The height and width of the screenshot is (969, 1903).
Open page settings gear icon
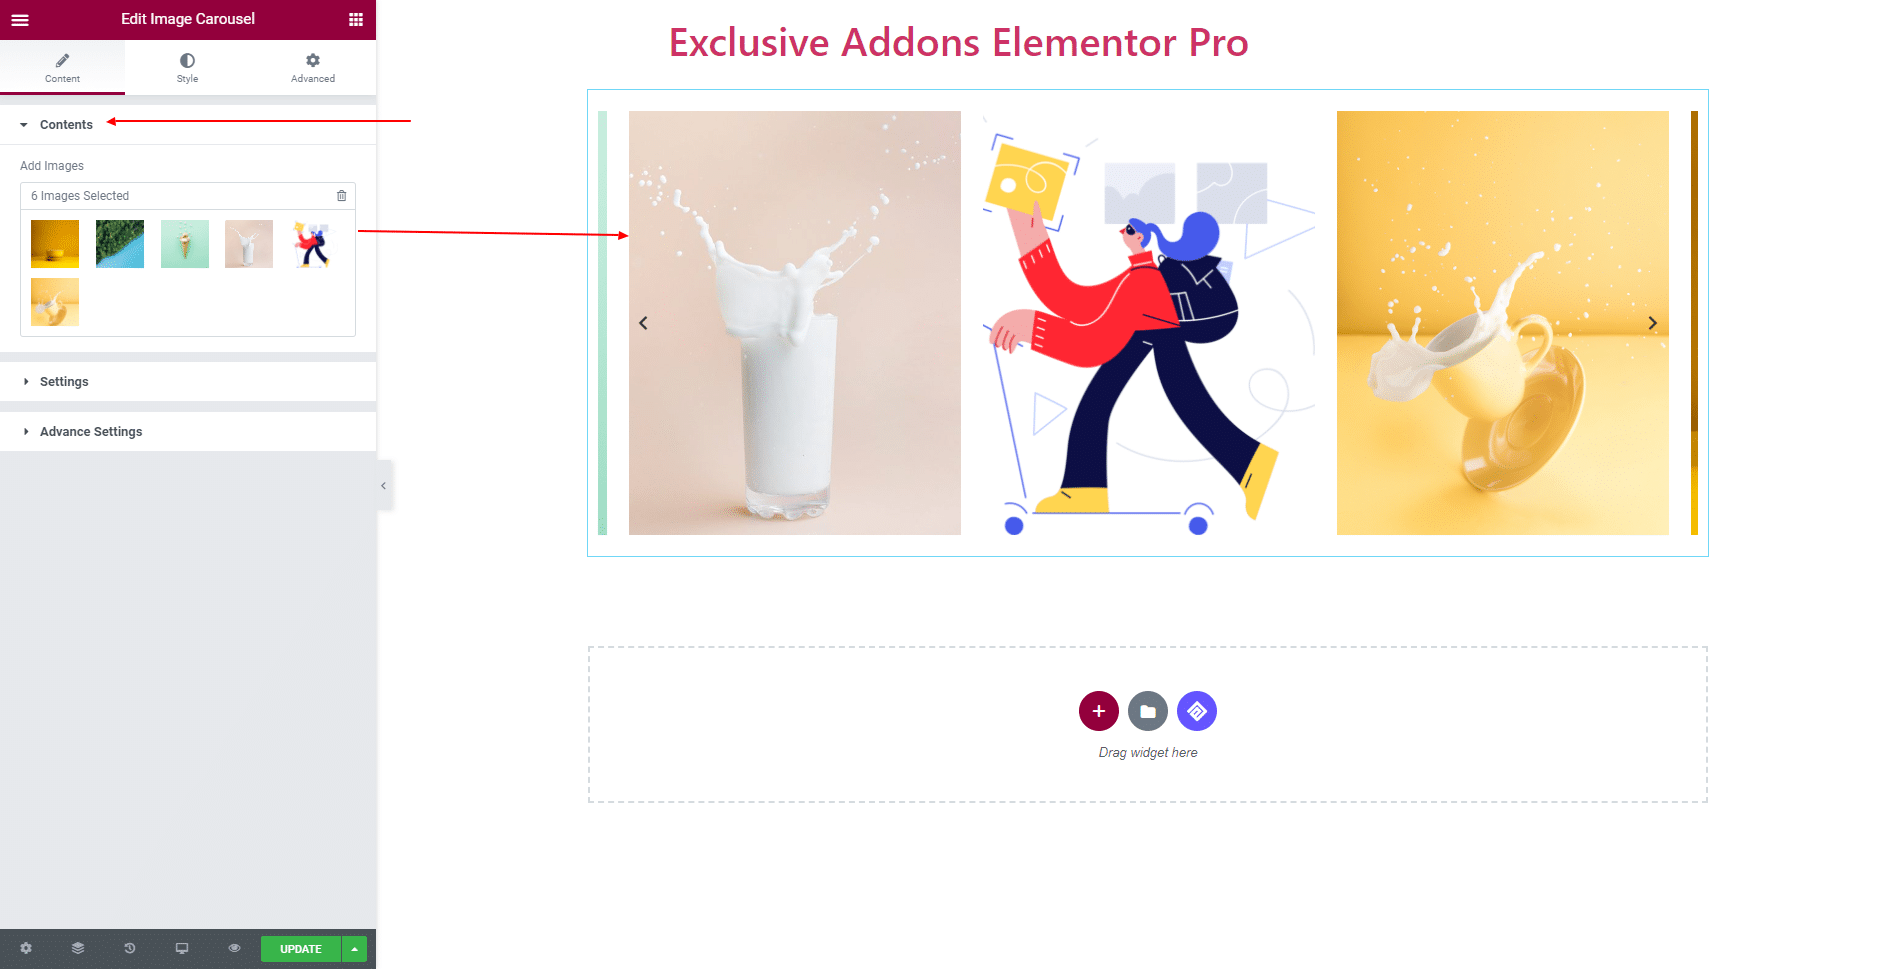[26, 948]
